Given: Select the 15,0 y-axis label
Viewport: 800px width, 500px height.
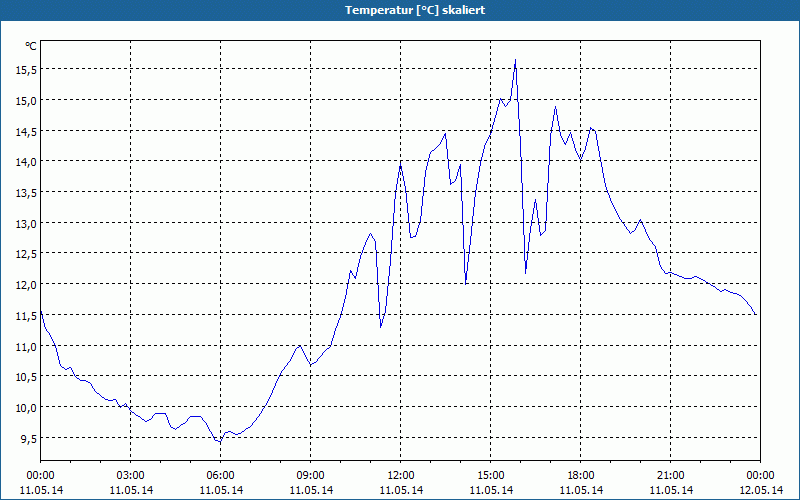Looking at the screenshot, I should [x=26, y=101].
